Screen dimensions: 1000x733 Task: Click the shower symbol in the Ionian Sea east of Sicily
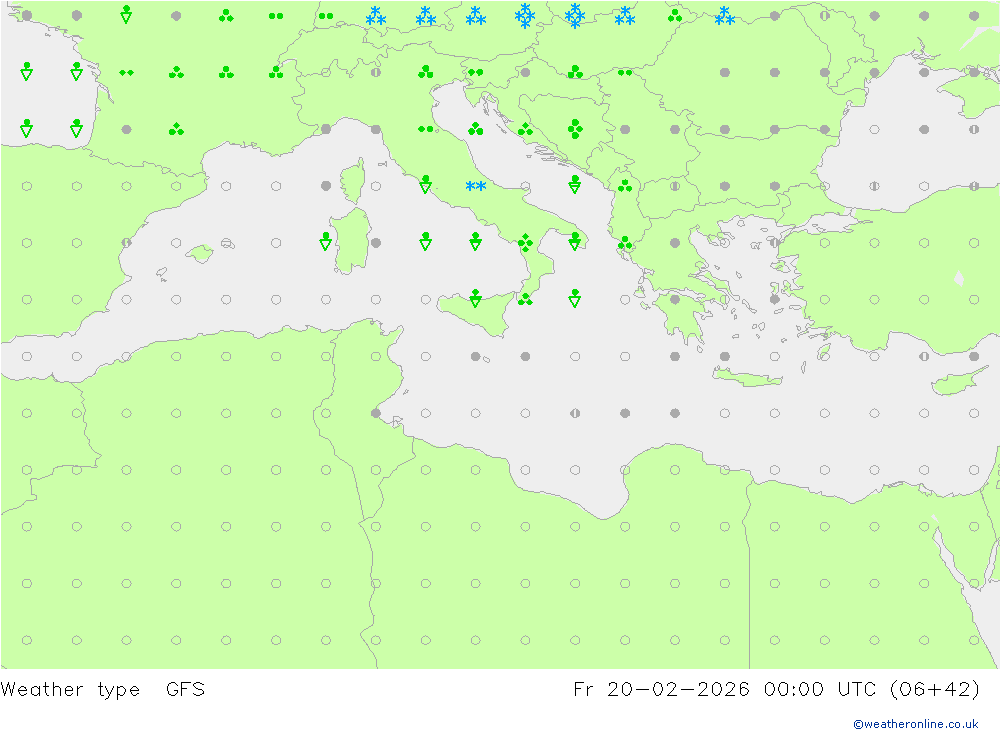[575, 298]
